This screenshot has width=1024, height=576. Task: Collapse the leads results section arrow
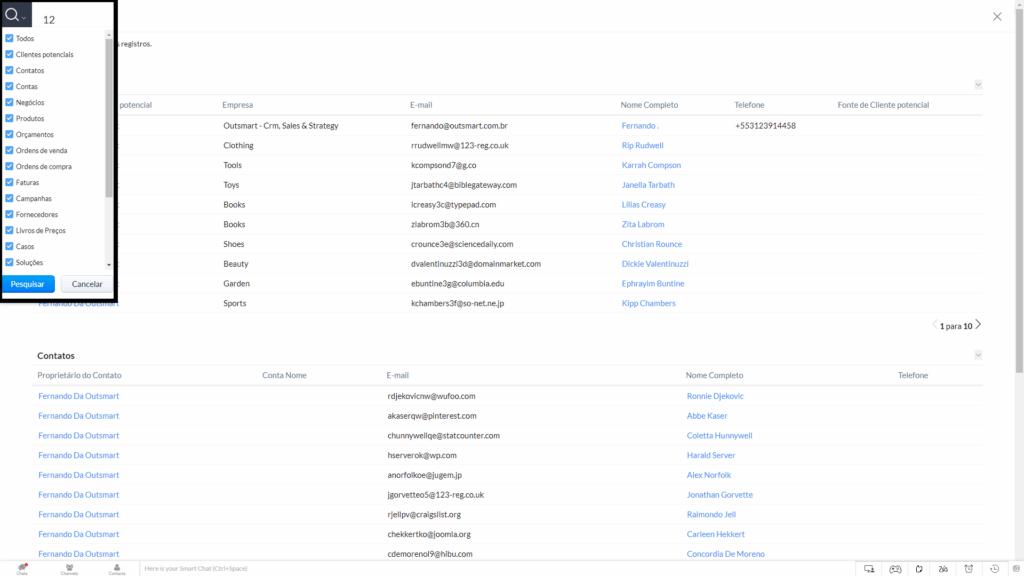978,85
